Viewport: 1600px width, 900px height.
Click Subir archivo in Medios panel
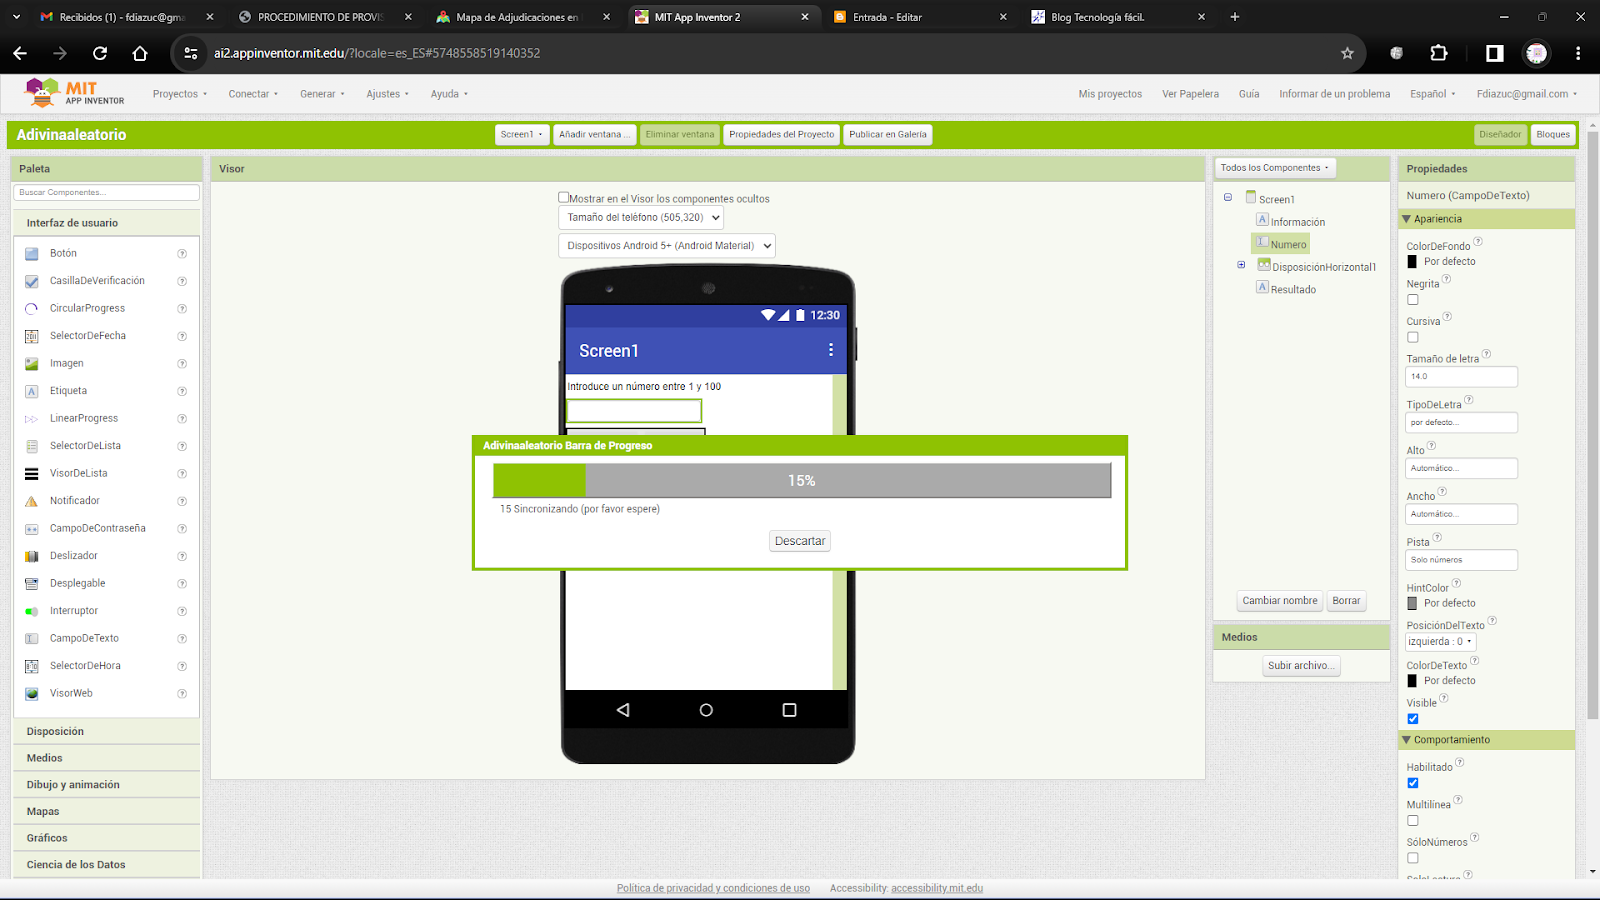(1301, 666)
